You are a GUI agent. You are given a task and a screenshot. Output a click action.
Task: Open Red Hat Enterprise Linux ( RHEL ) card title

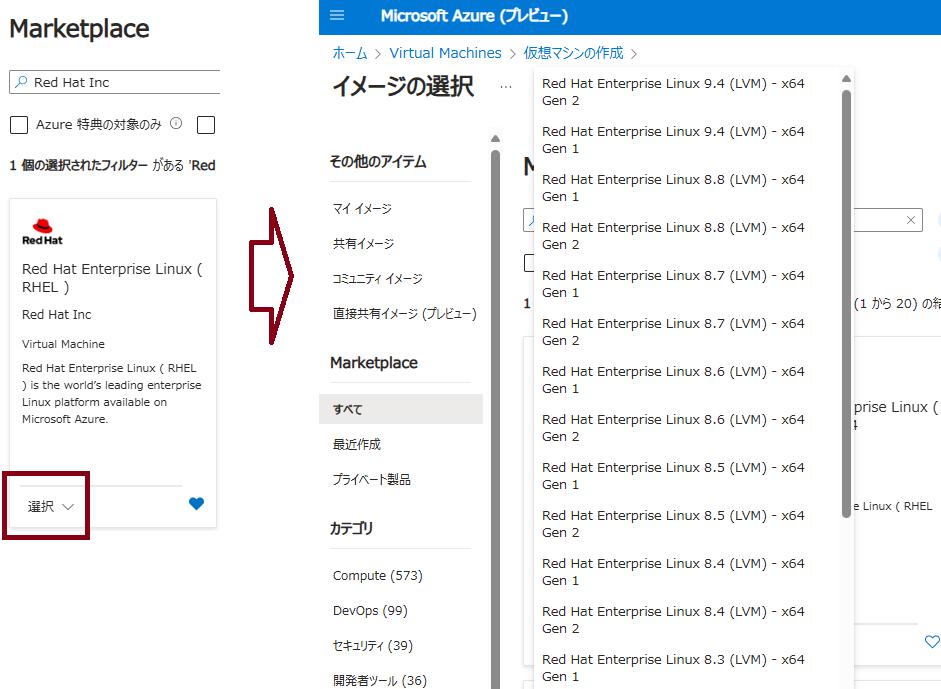click(x=112, y=278)
